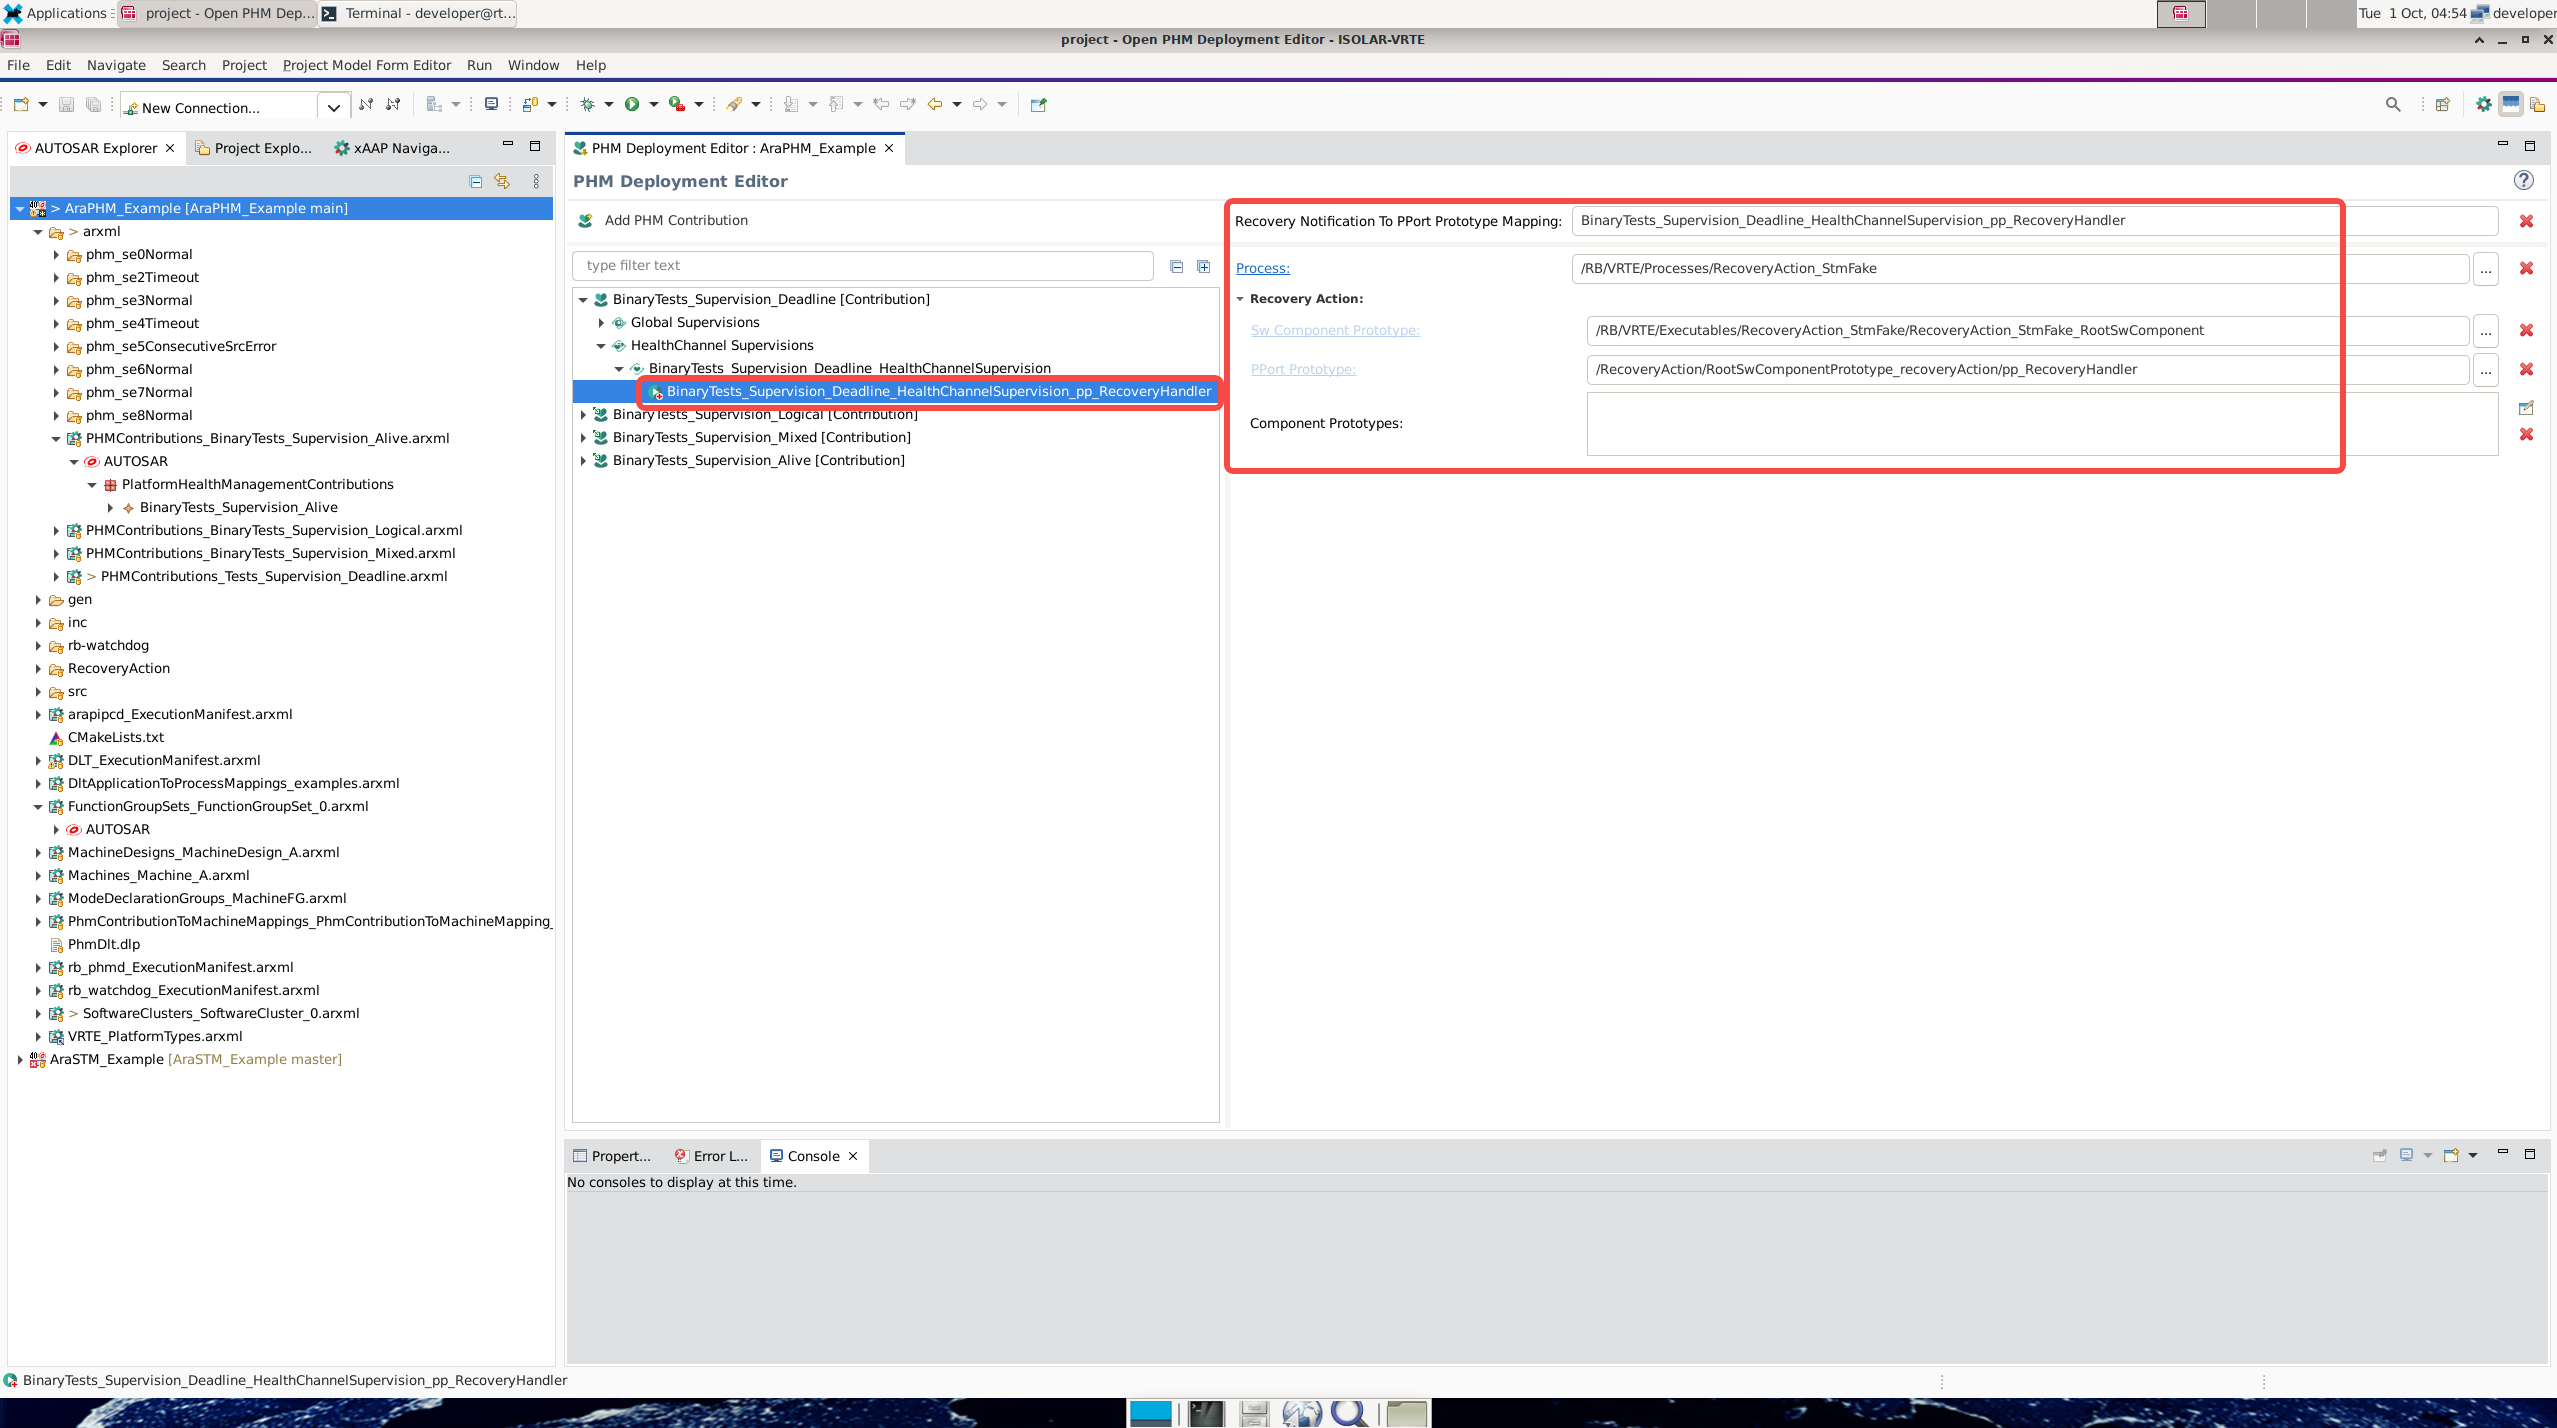The height and width of the screenshot is (1428, 2557).
Task: Expand the RecoveryAction folder in explorer
Action: [38, 668]
